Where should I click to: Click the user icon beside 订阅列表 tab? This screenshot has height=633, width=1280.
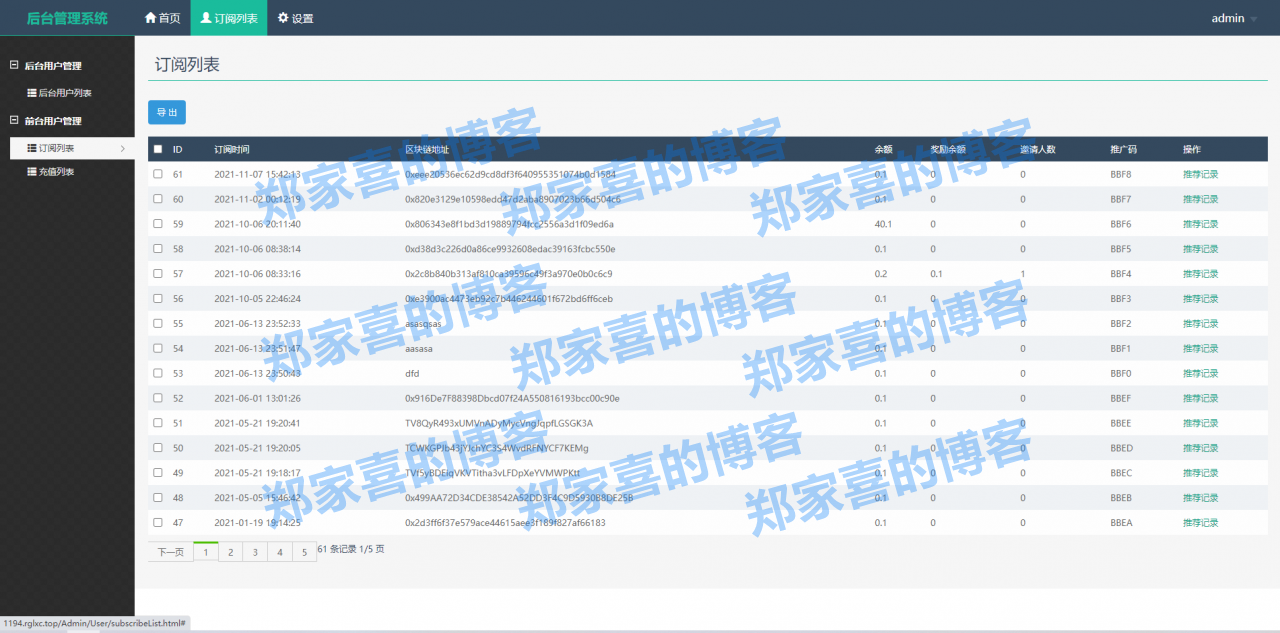pyautogui.click(x=206, y=18)
